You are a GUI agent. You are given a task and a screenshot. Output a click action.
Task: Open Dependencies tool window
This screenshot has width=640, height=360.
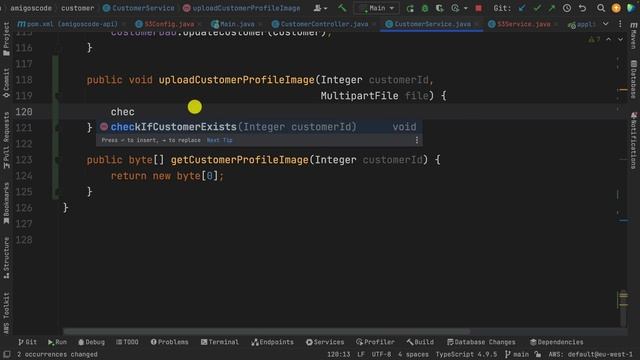(x=557, y=342)
